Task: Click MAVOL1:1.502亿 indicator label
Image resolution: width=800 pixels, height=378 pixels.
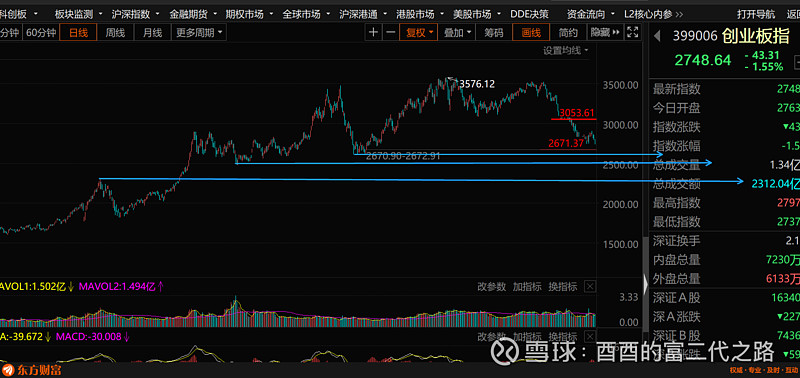Action: coord(38,286)
